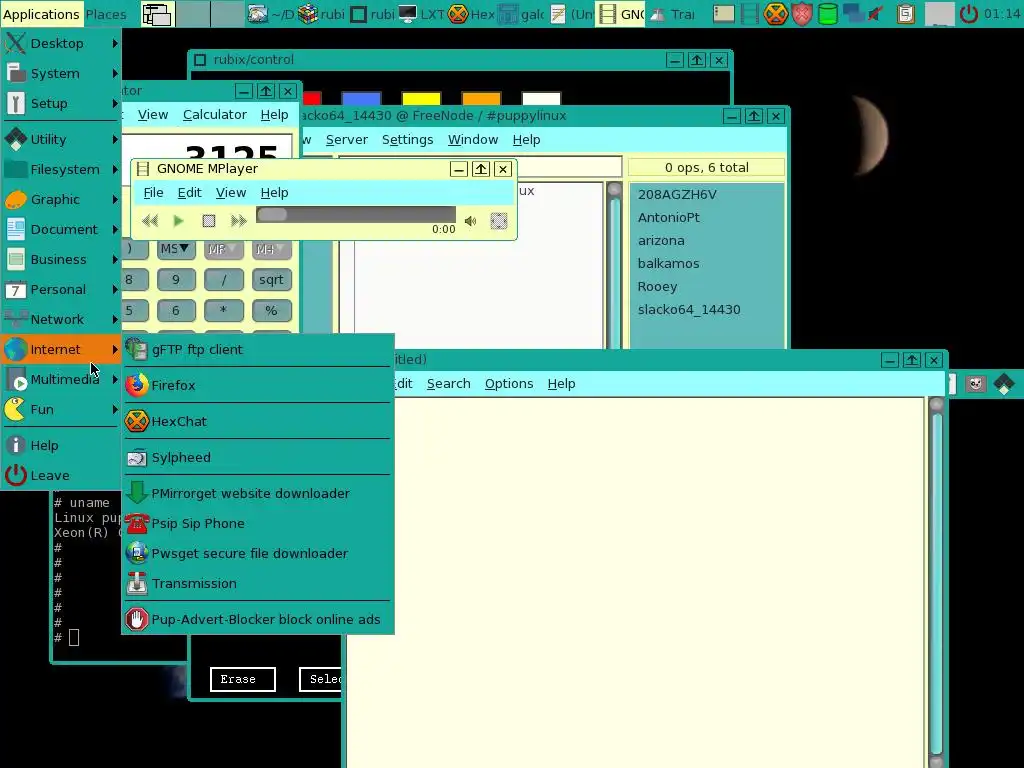This screenshot has height=768, width=1024.
Task: Open the Network menu category
Action: click(61, 319)
